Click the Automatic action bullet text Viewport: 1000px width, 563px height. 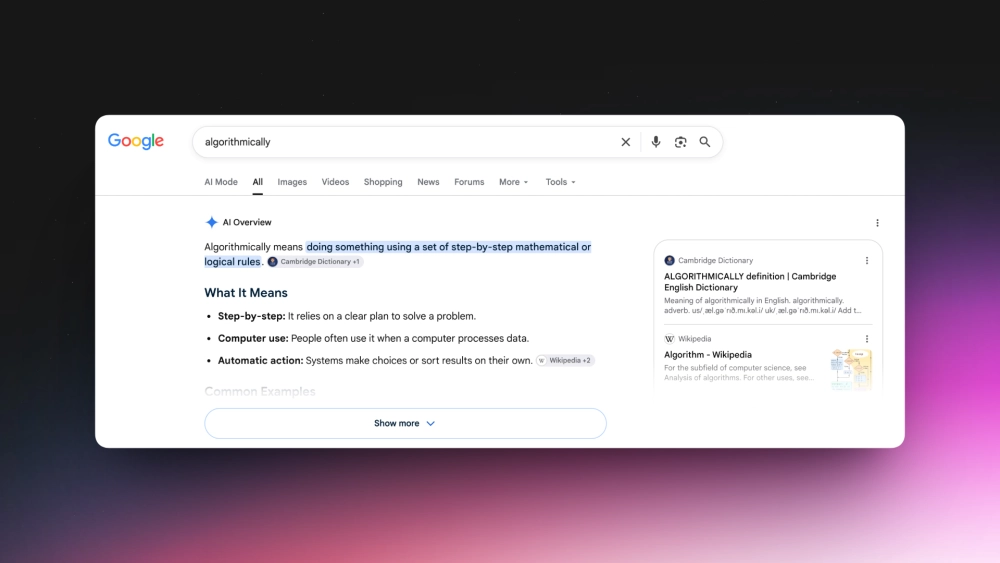pos(375,360)
